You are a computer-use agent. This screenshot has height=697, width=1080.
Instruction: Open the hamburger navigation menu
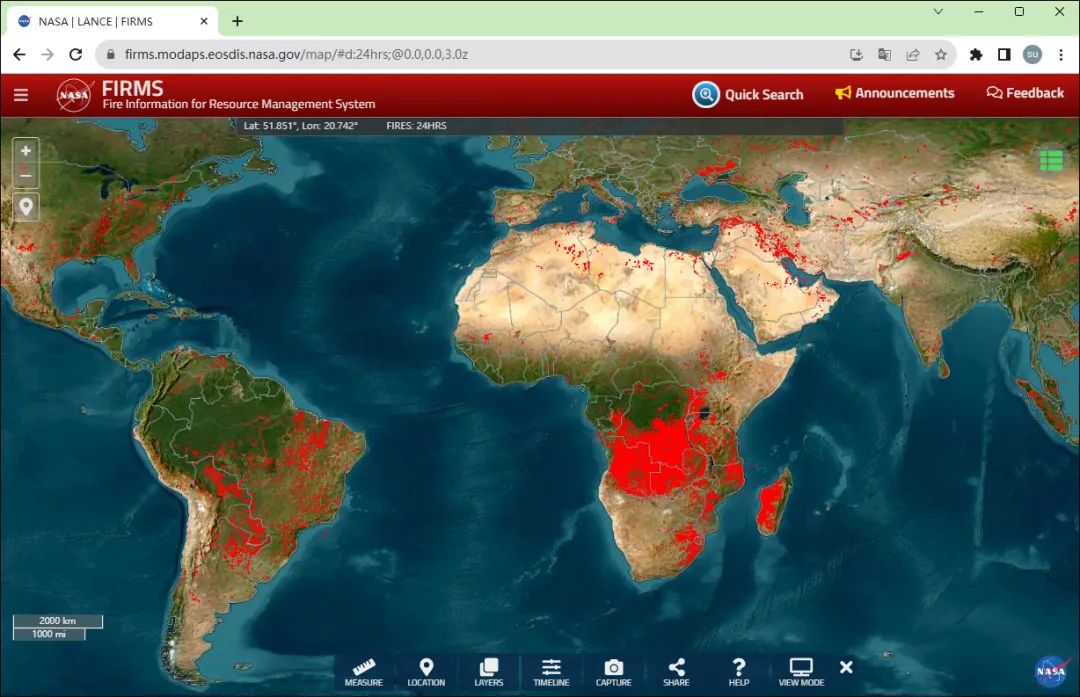(x=21, y=95)
